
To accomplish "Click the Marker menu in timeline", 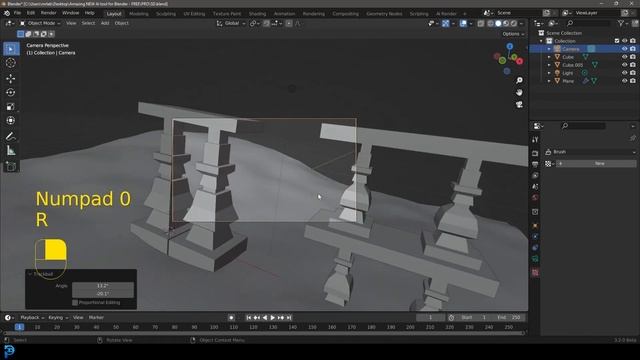I will point(96,318).
